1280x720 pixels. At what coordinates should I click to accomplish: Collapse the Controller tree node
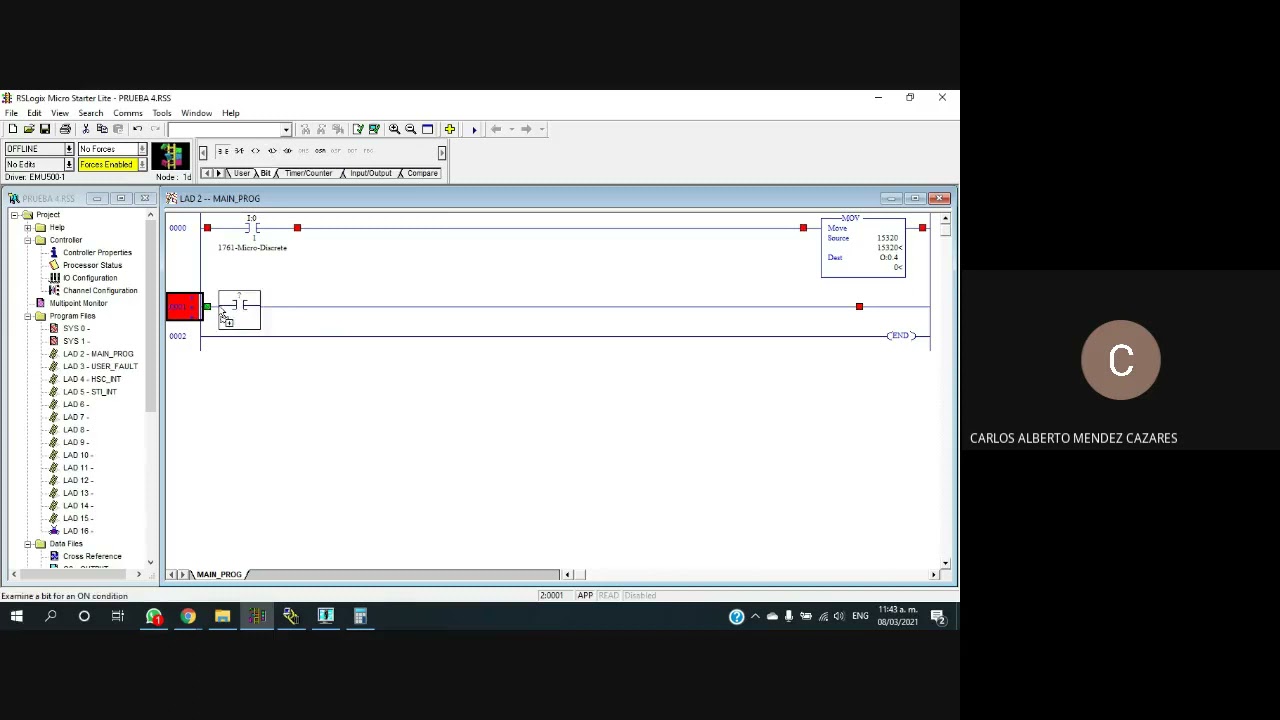pos(28,240)
